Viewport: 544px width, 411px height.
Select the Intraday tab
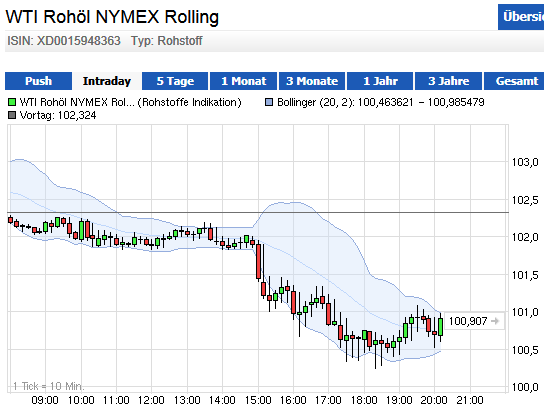(107, 81)
